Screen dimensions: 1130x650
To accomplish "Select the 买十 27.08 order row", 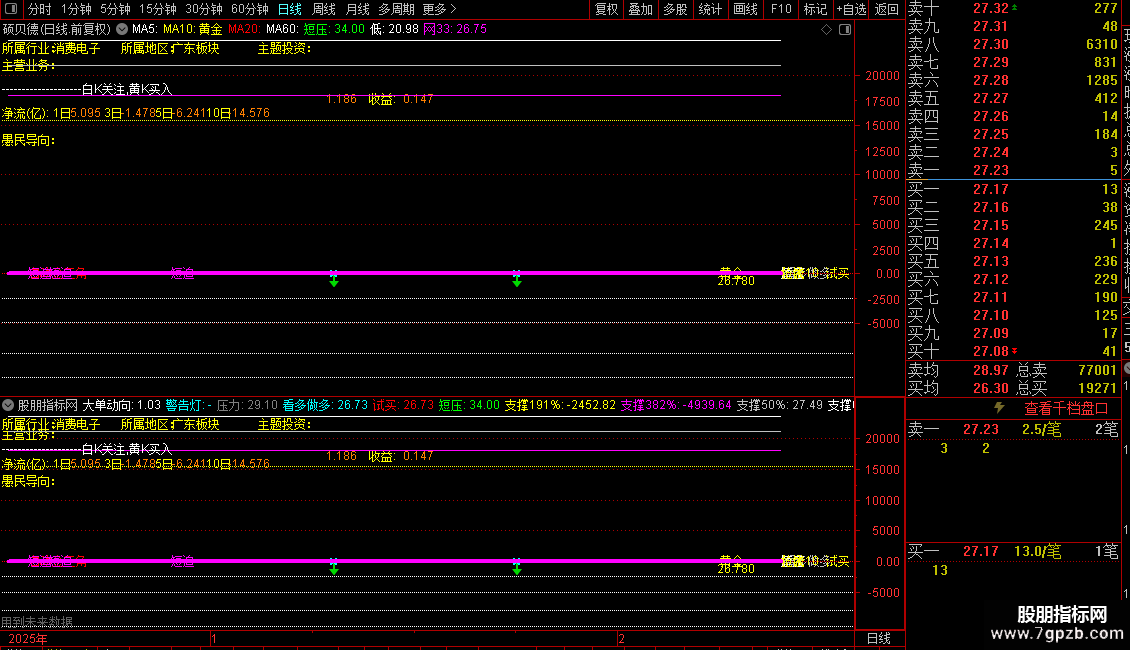I will coord(1013,351).
